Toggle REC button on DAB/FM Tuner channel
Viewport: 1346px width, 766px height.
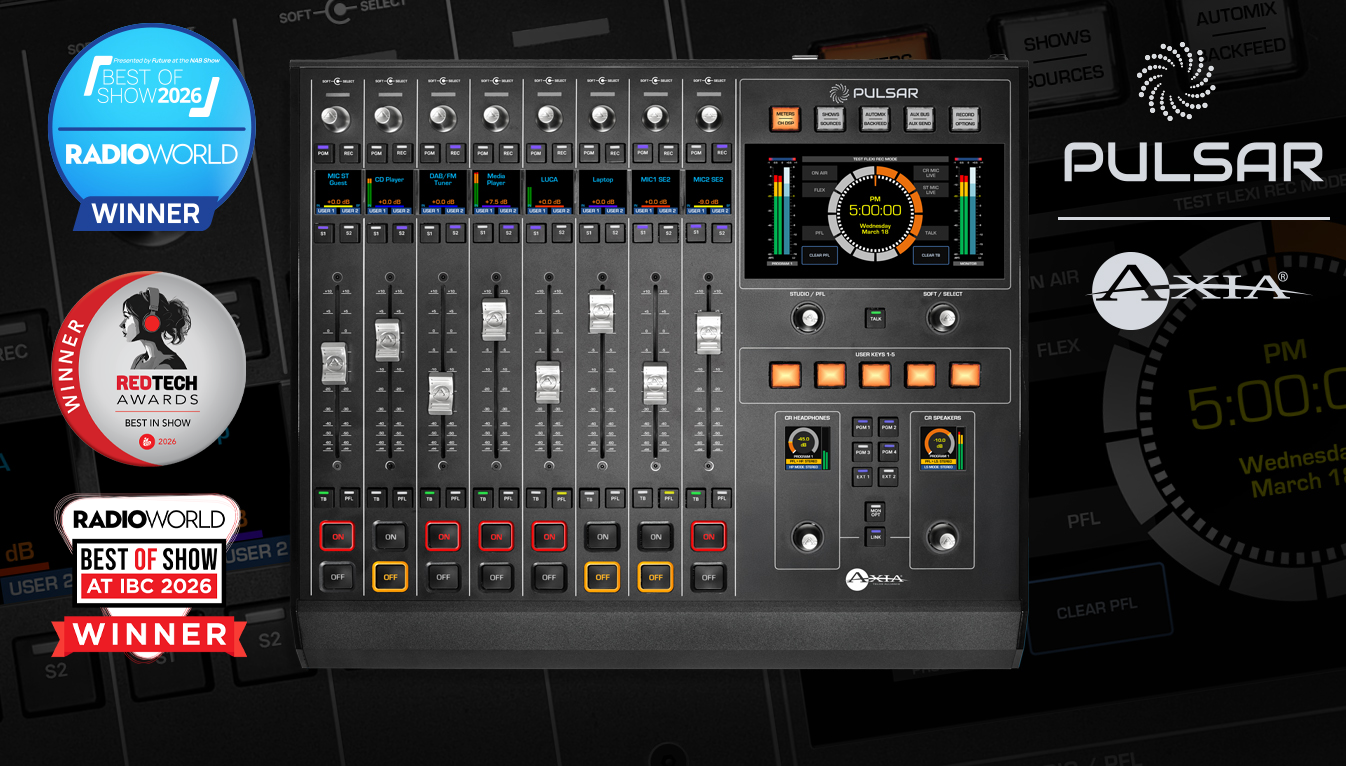[455, 153]
